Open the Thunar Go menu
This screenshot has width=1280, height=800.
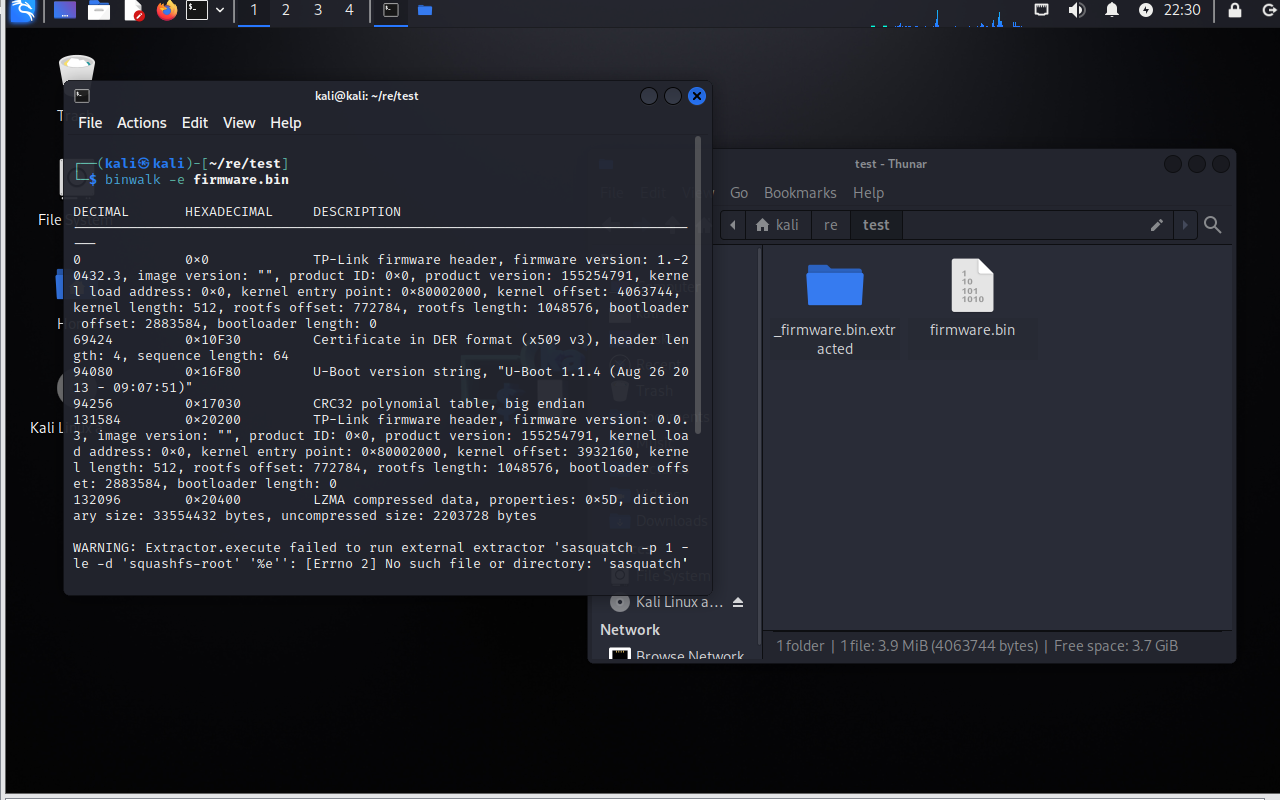pos(739,193)
